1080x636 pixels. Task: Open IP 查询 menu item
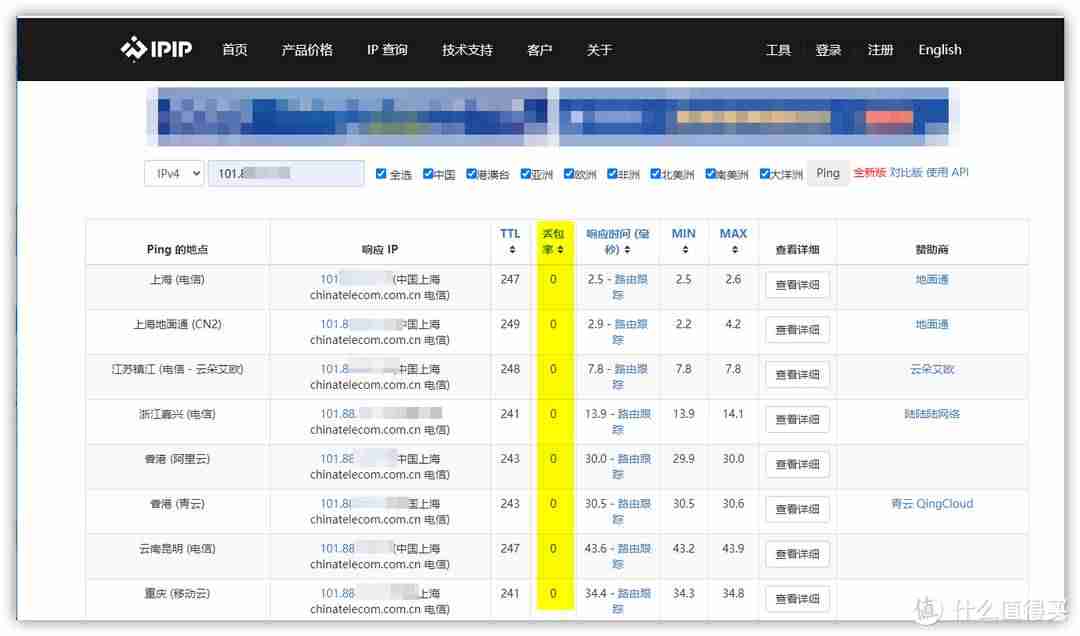point(387,50)
